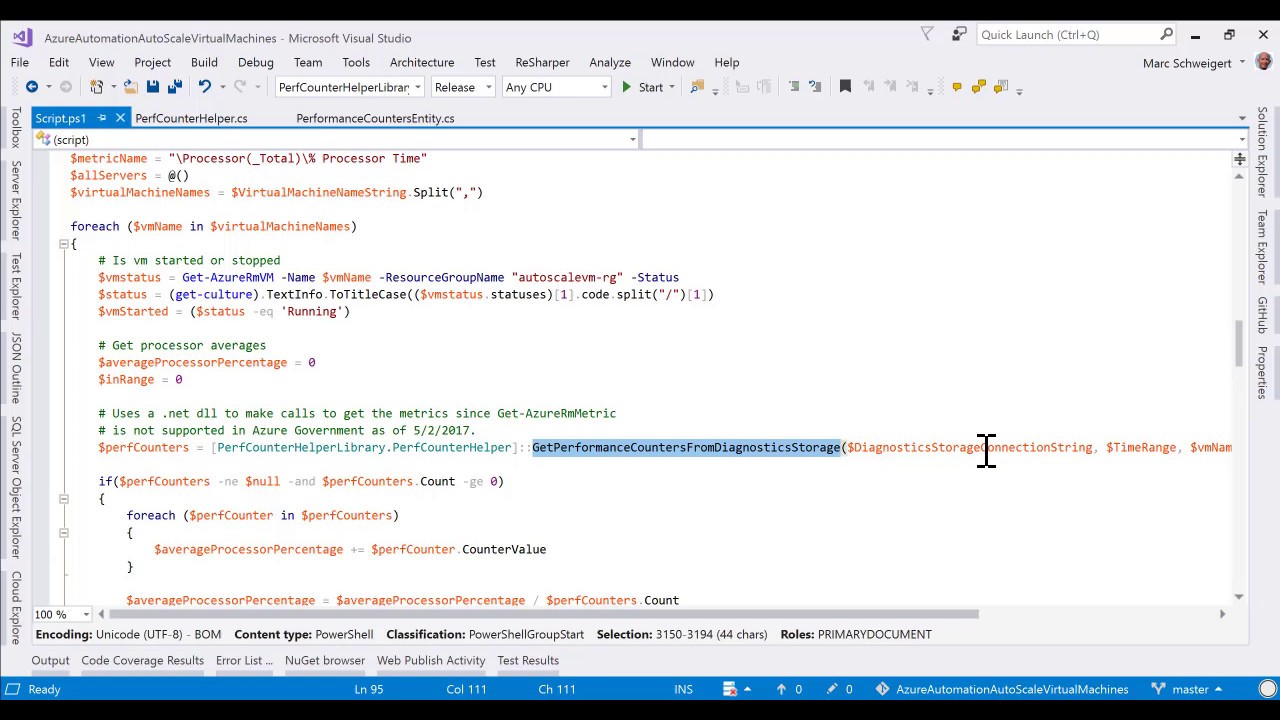
Task: Switch to the PerfCounterHelper.cs tab
Action: (191, 118)
